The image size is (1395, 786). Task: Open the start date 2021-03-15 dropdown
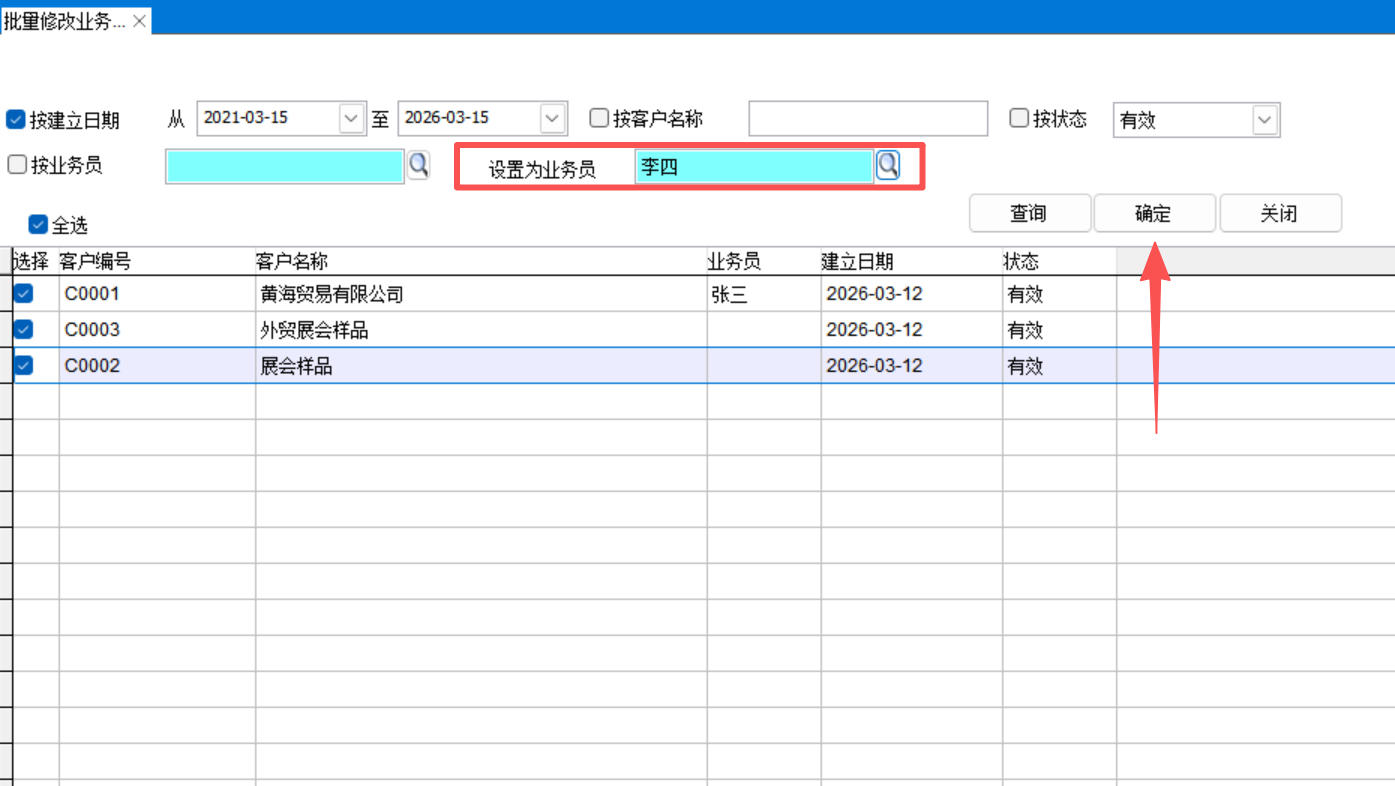[x=351, y=119]
